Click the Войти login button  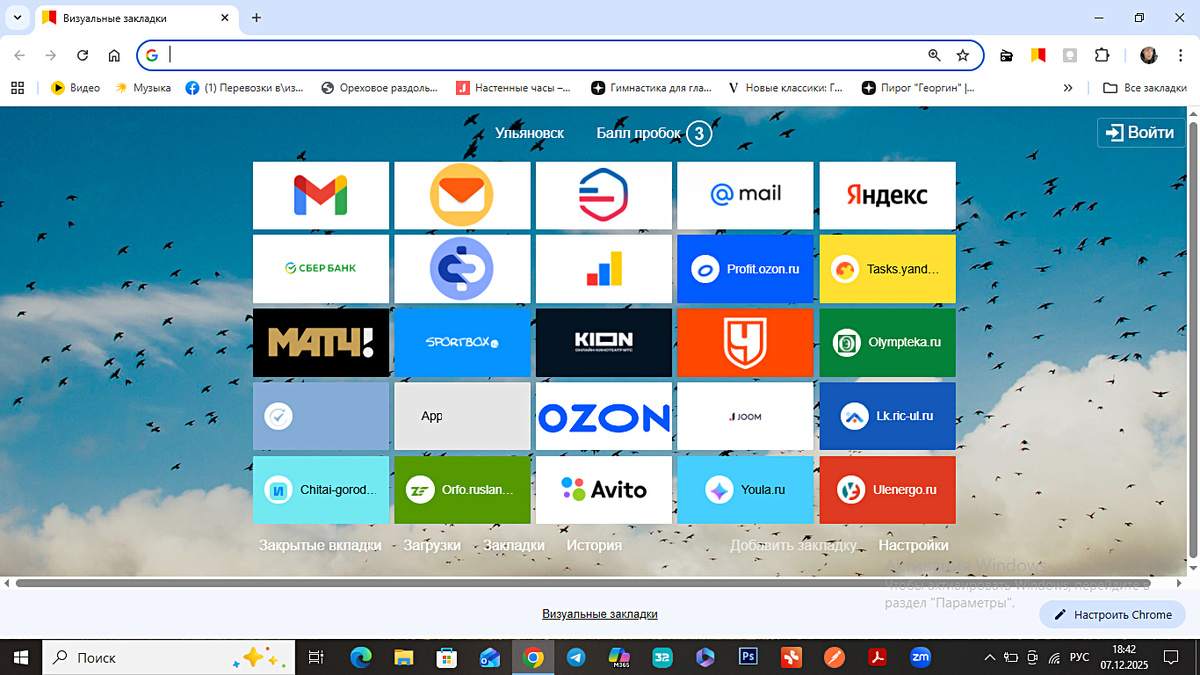1141,132
